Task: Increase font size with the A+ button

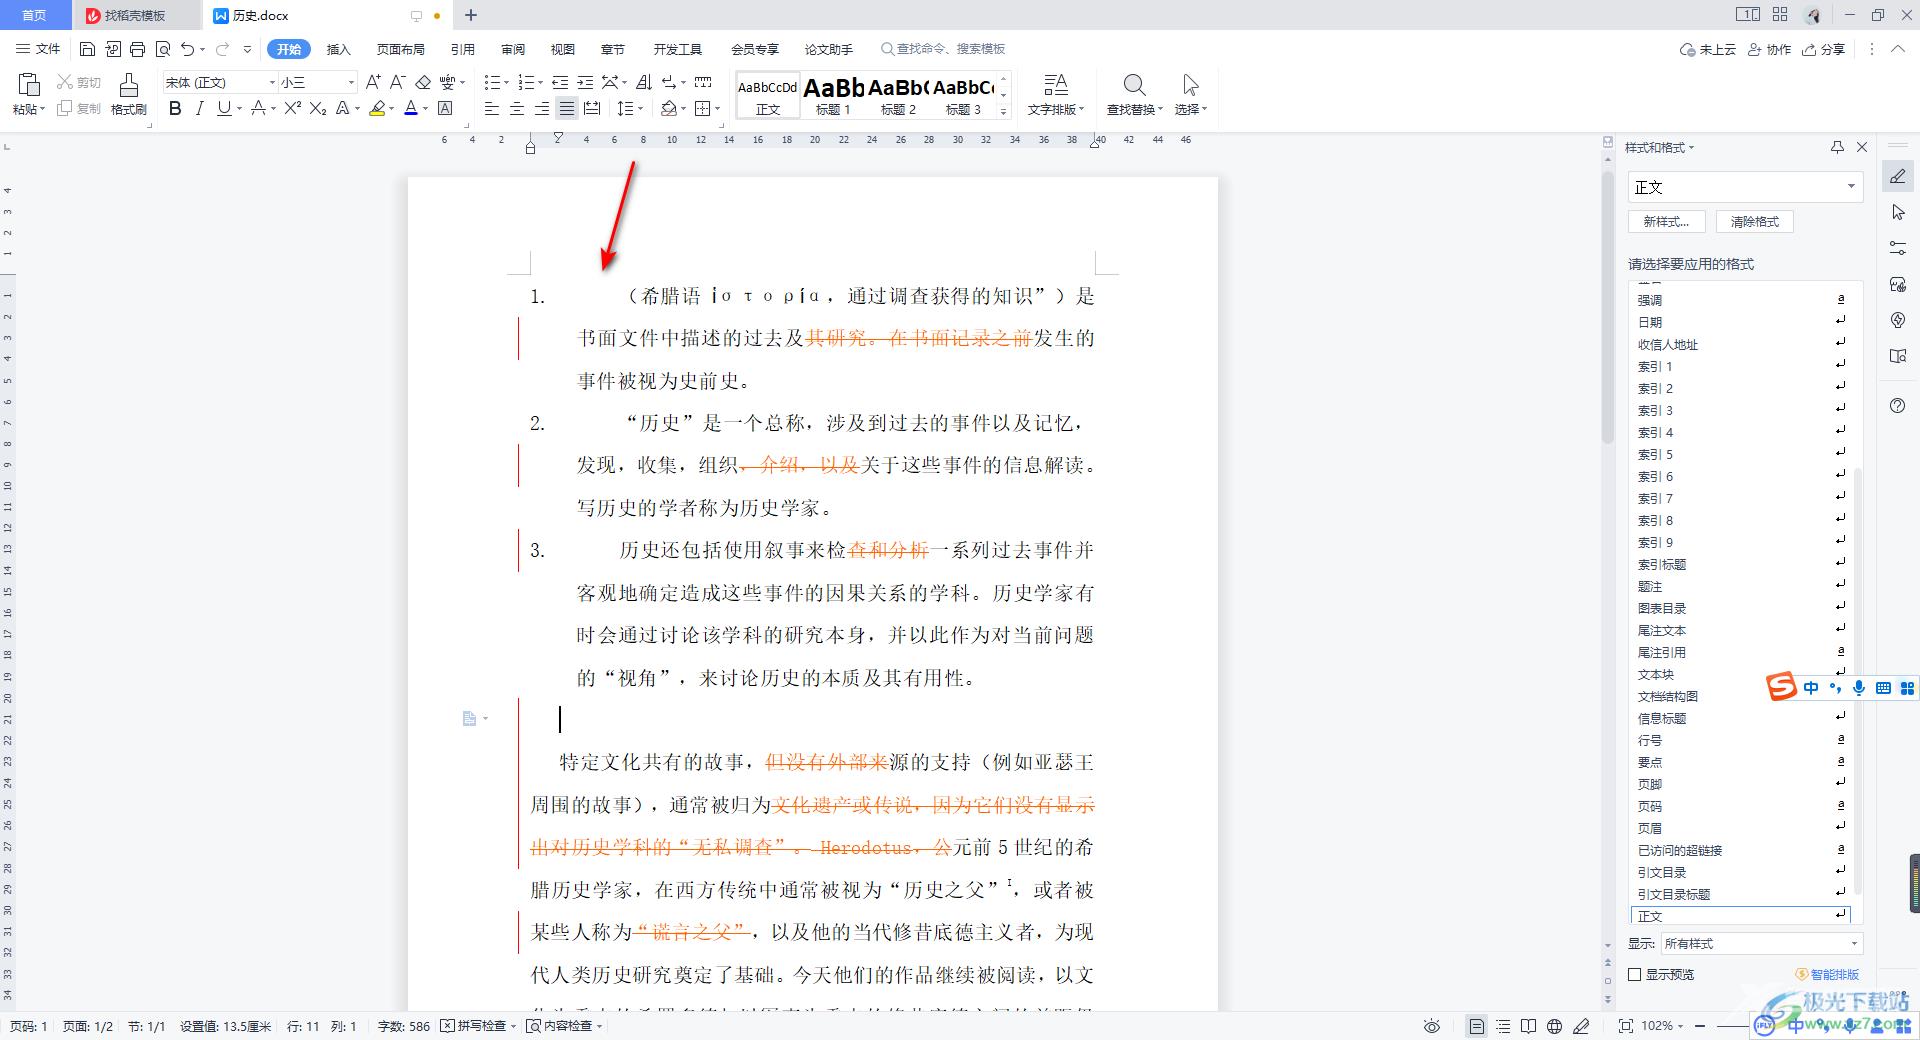Action: pos(373,82)
